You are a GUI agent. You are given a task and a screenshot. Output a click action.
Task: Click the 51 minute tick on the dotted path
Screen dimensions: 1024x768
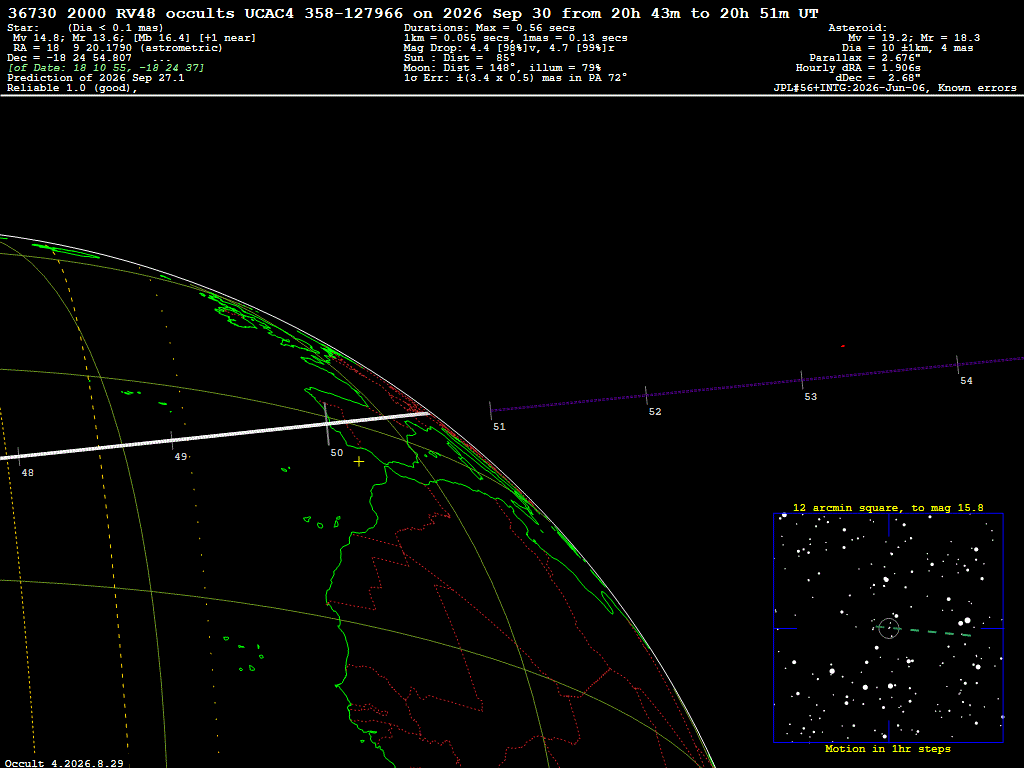tap(490, 411)
